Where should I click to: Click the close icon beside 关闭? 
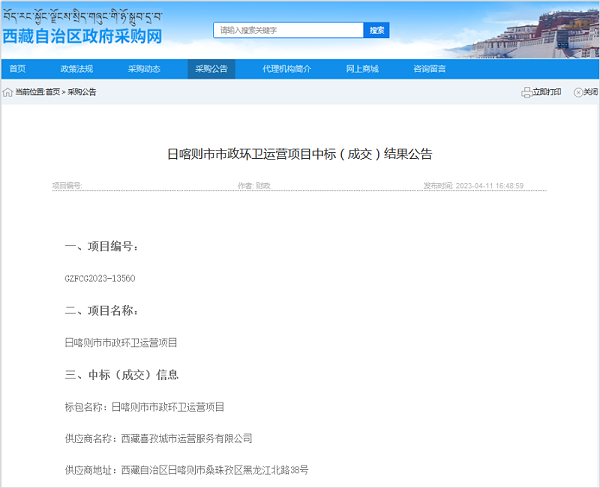pos(577,92)
